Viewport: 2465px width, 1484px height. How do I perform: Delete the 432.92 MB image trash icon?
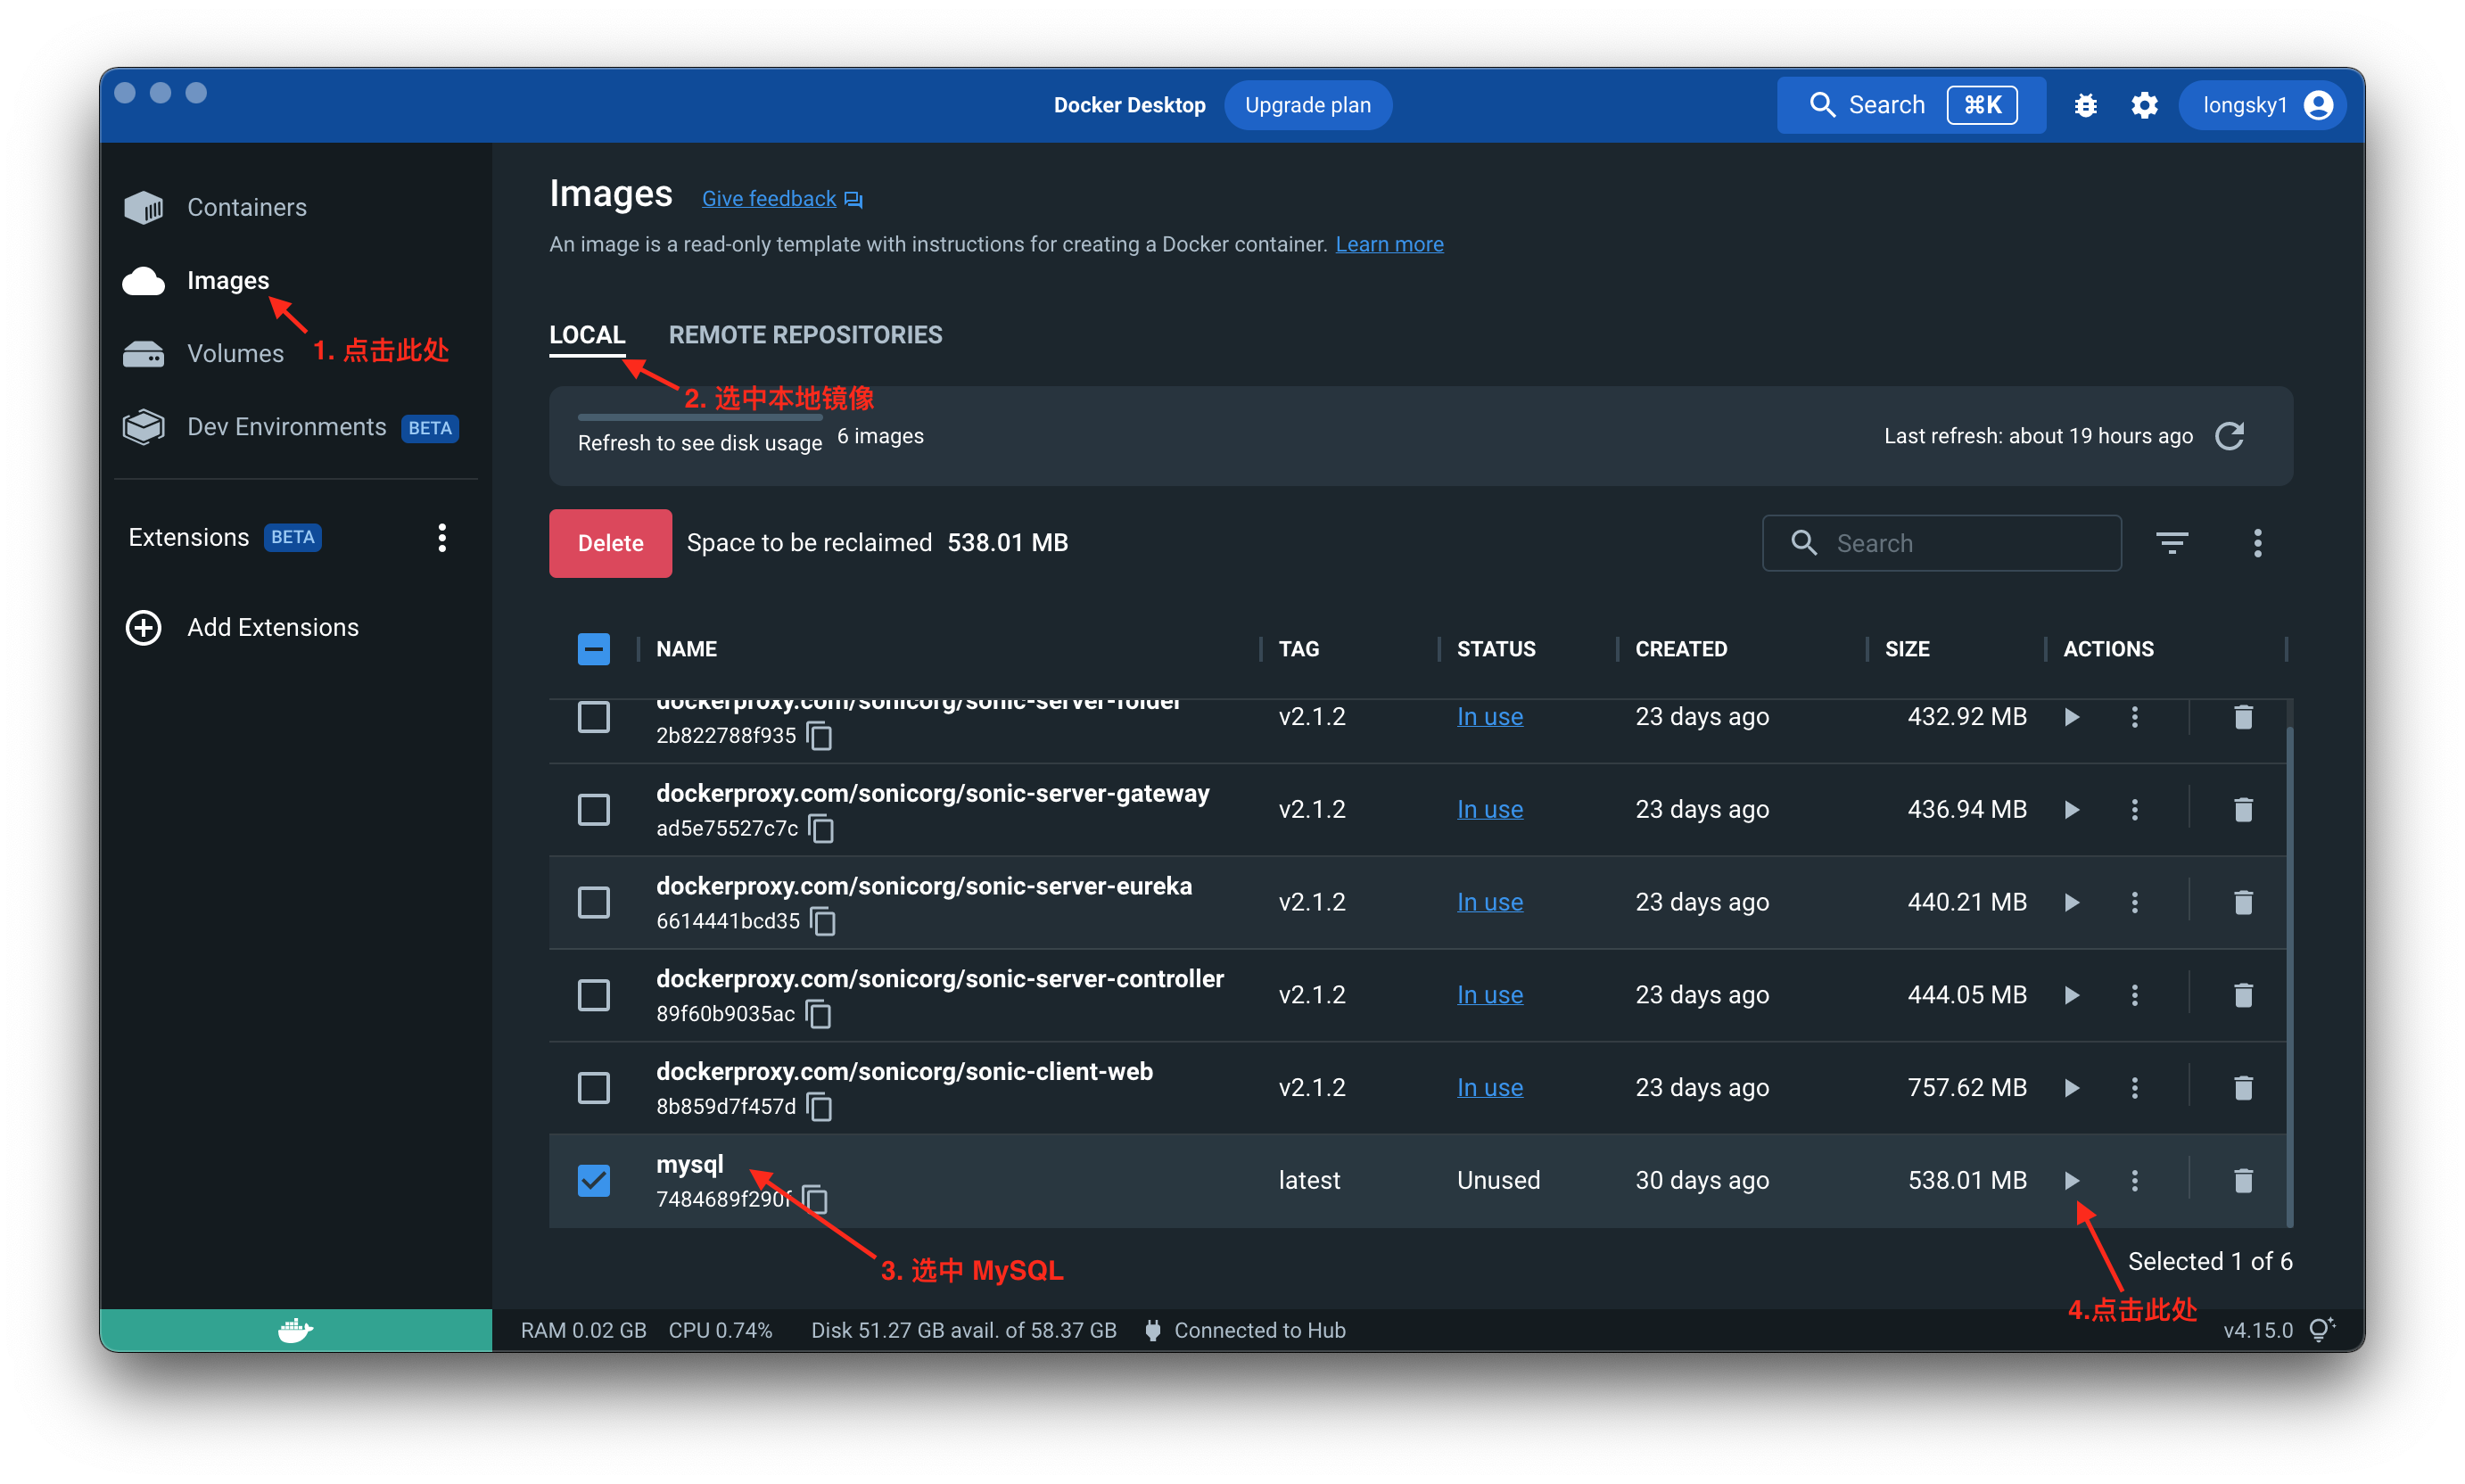point(2243,717)
